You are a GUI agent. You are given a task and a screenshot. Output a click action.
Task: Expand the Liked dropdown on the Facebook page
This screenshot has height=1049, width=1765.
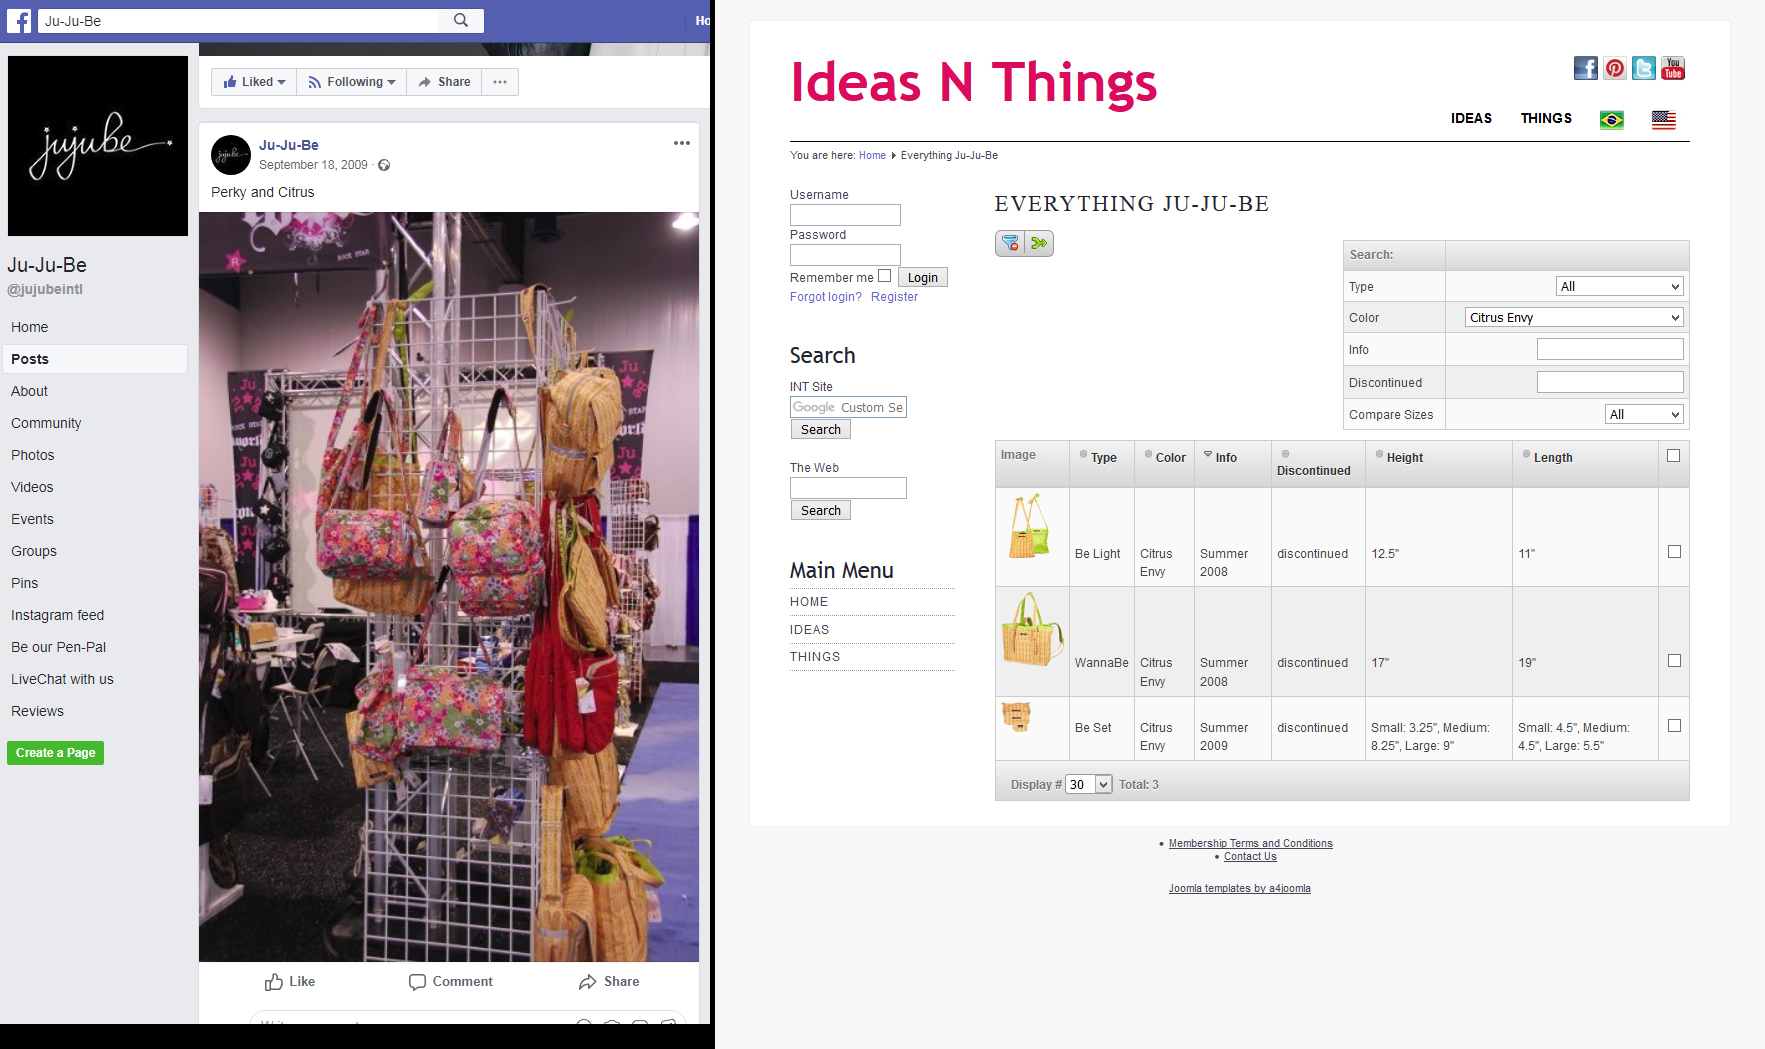click(x=254, y=82)
